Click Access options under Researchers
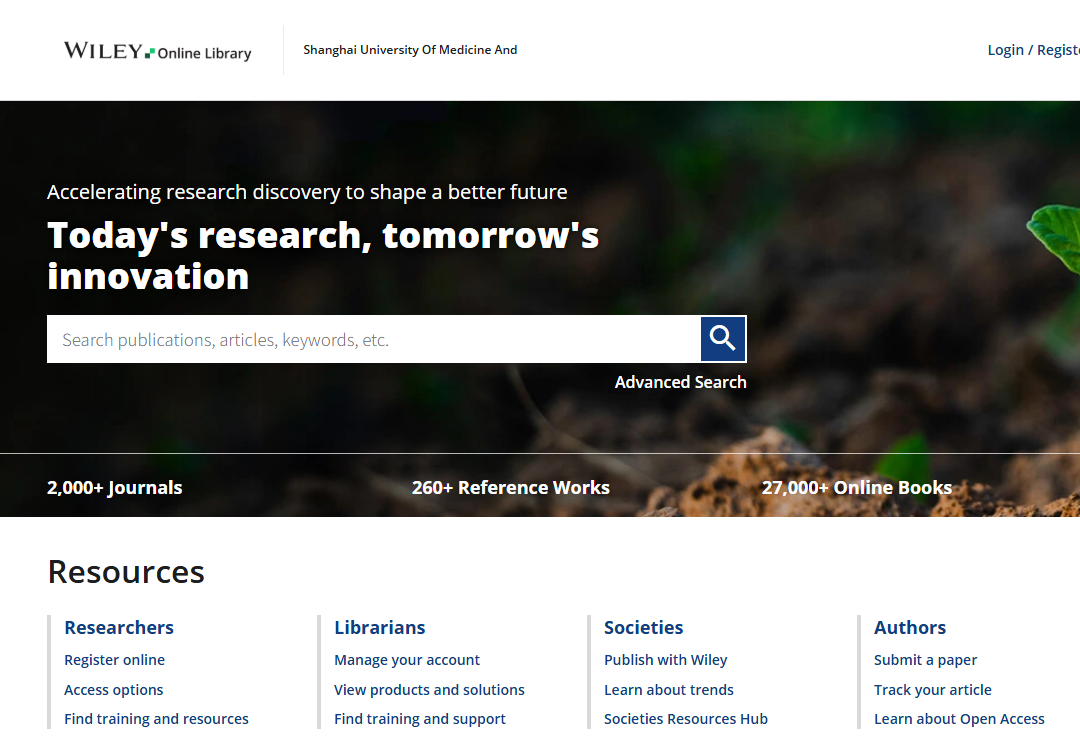This screenshot has height=747, width=1080. (114, 690)
